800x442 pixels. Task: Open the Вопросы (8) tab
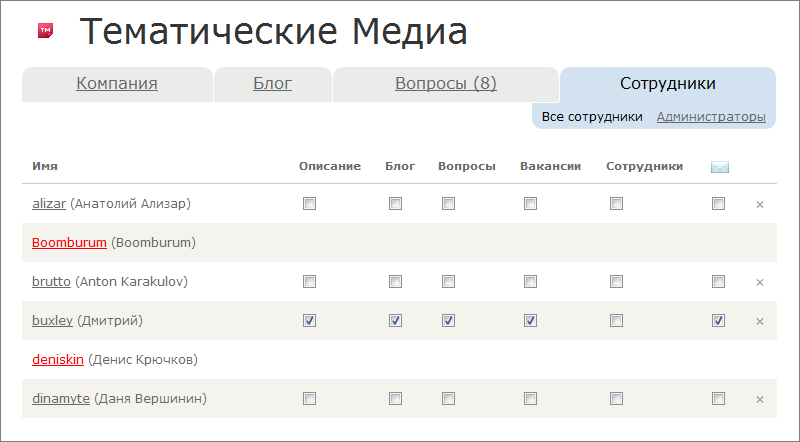coord(446,83)
